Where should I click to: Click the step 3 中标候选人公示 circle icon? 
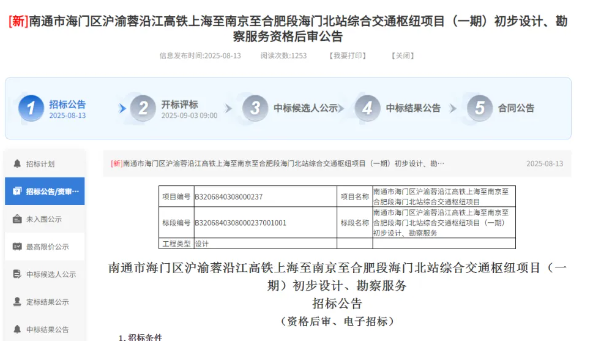[x=255, y=108]
